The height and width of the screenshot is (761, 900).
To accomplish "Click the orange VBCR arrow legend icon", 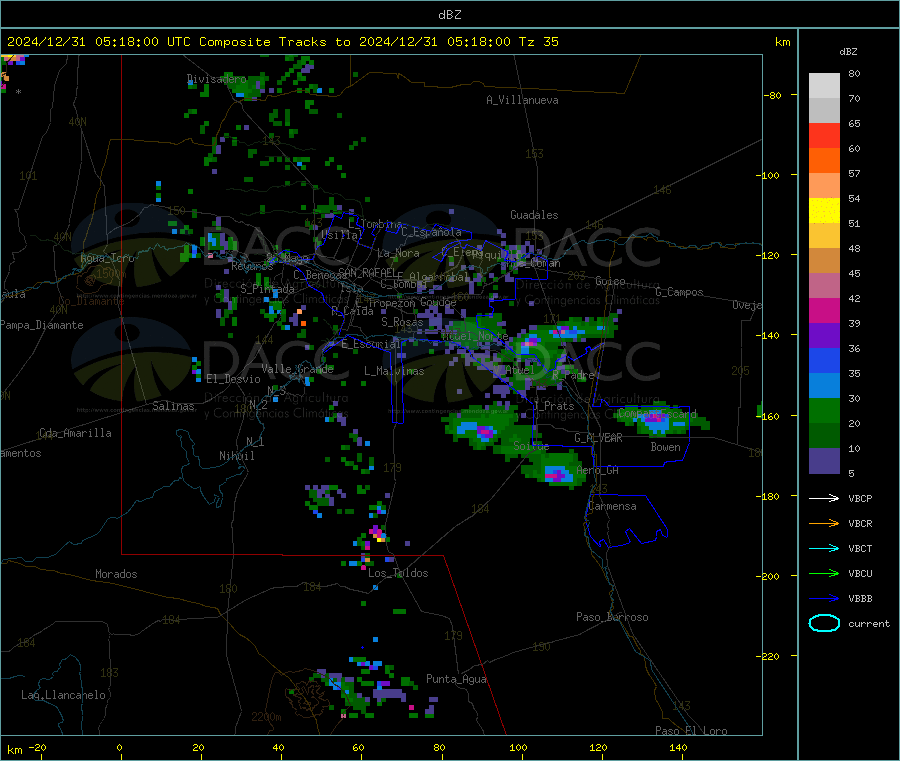I will tap(824, 523).
